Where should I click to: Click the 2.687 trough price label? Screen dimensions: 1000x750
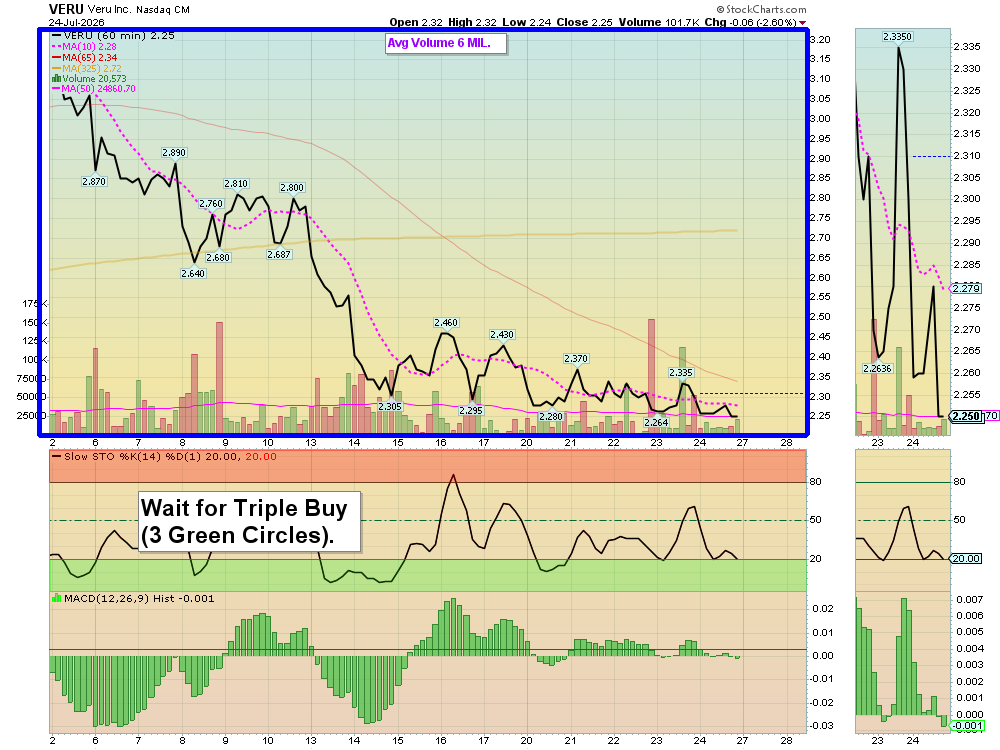click(279, 254)
